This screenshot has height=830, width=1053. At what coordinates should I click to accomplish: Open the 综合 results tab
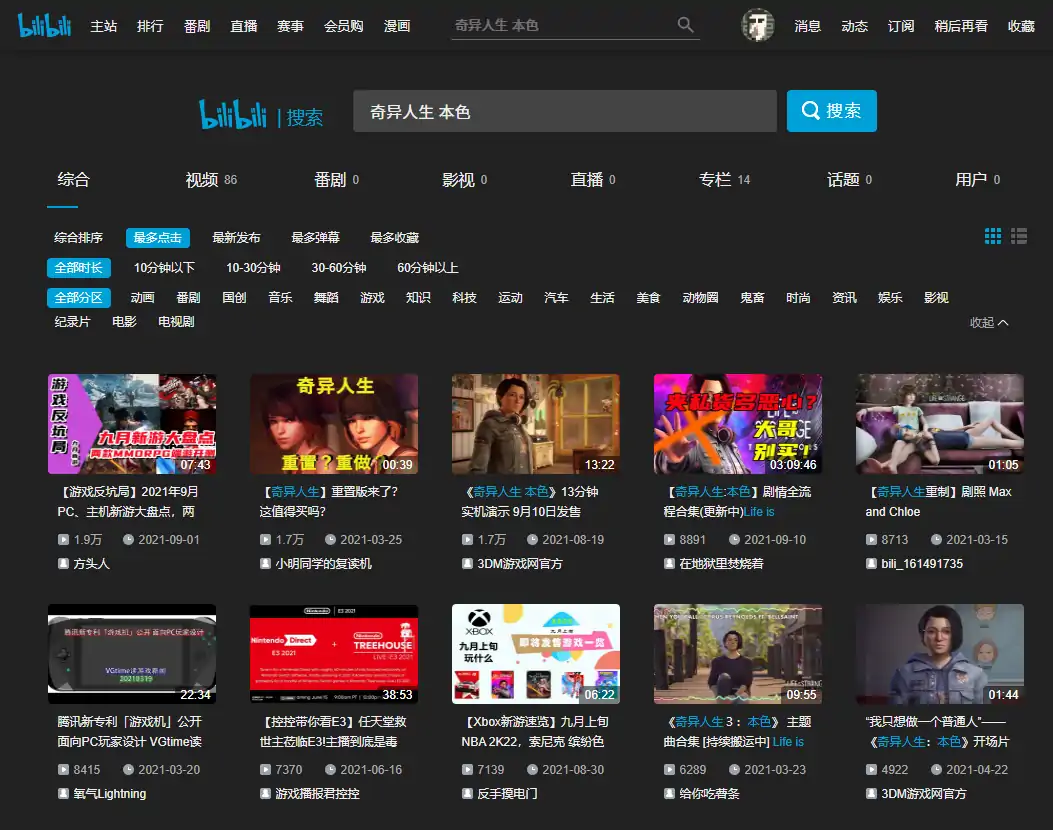(x=73, y=180)
